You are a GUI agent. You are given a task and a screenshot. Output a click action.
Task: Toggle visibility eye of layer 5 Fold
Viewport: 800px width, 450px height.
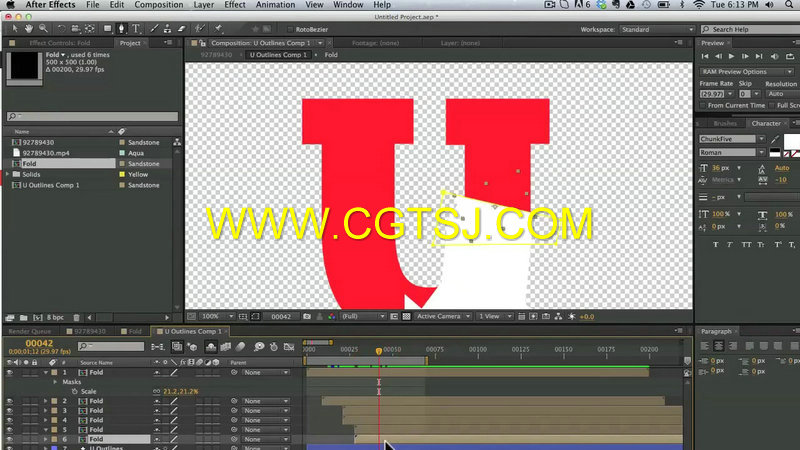9,430
